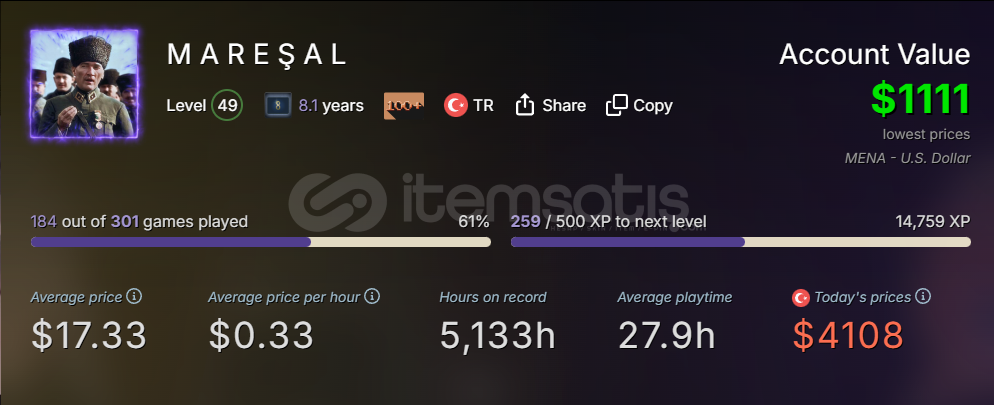Click the Share icon
Screen dimensions: 994x405
click(526, 105)
